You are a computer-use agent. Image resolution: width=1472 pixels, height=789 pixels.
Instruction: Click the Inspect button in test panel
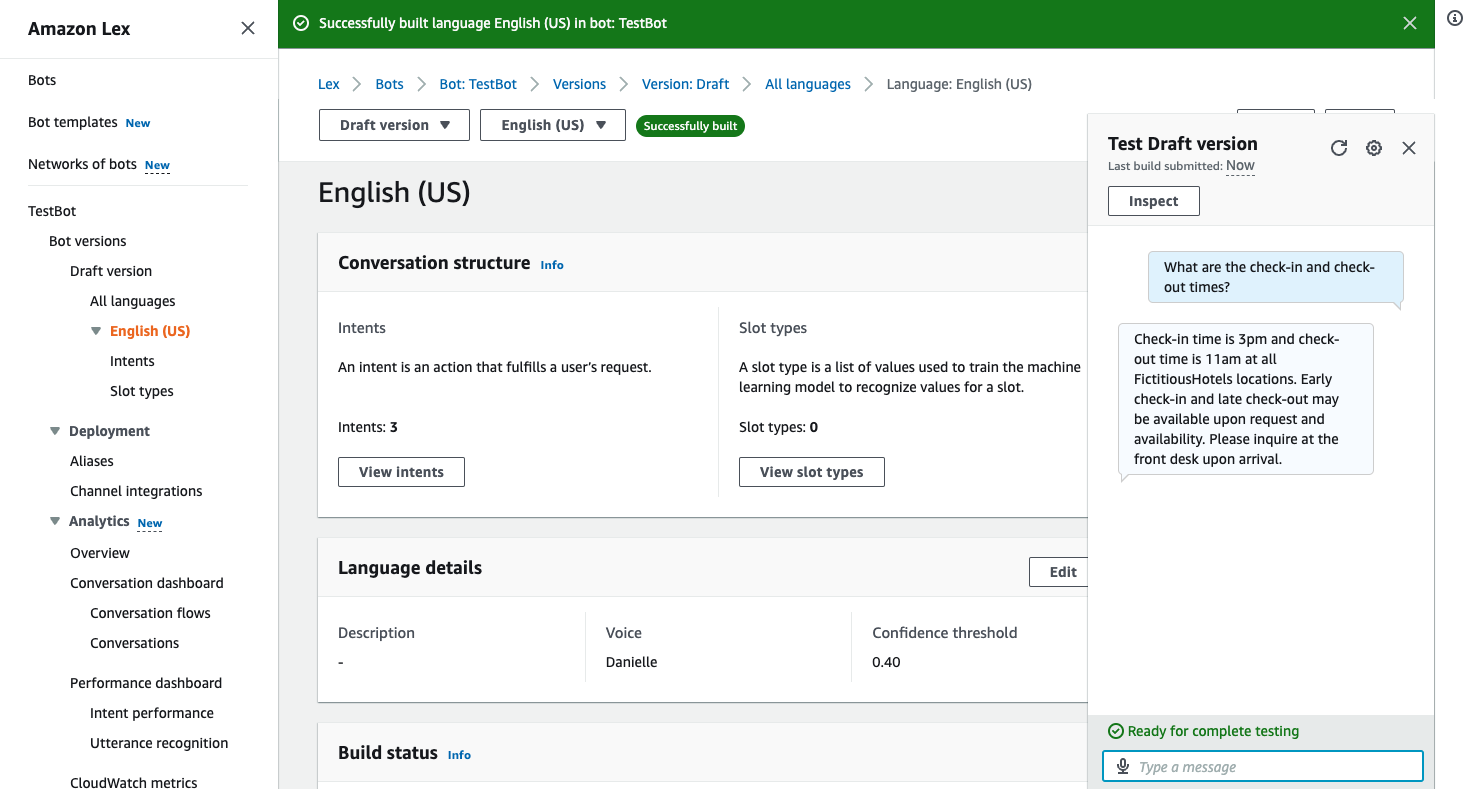tap(1154, 201)
